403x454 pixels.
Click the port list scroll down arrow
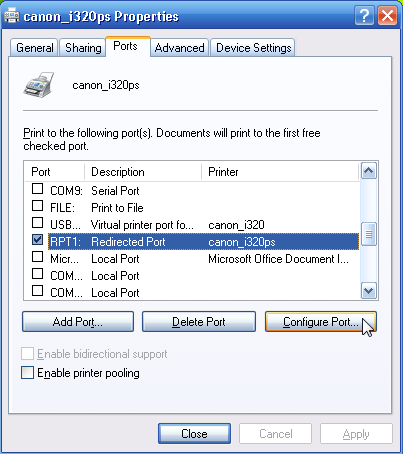pyautogui.click(x=369, y=291)
